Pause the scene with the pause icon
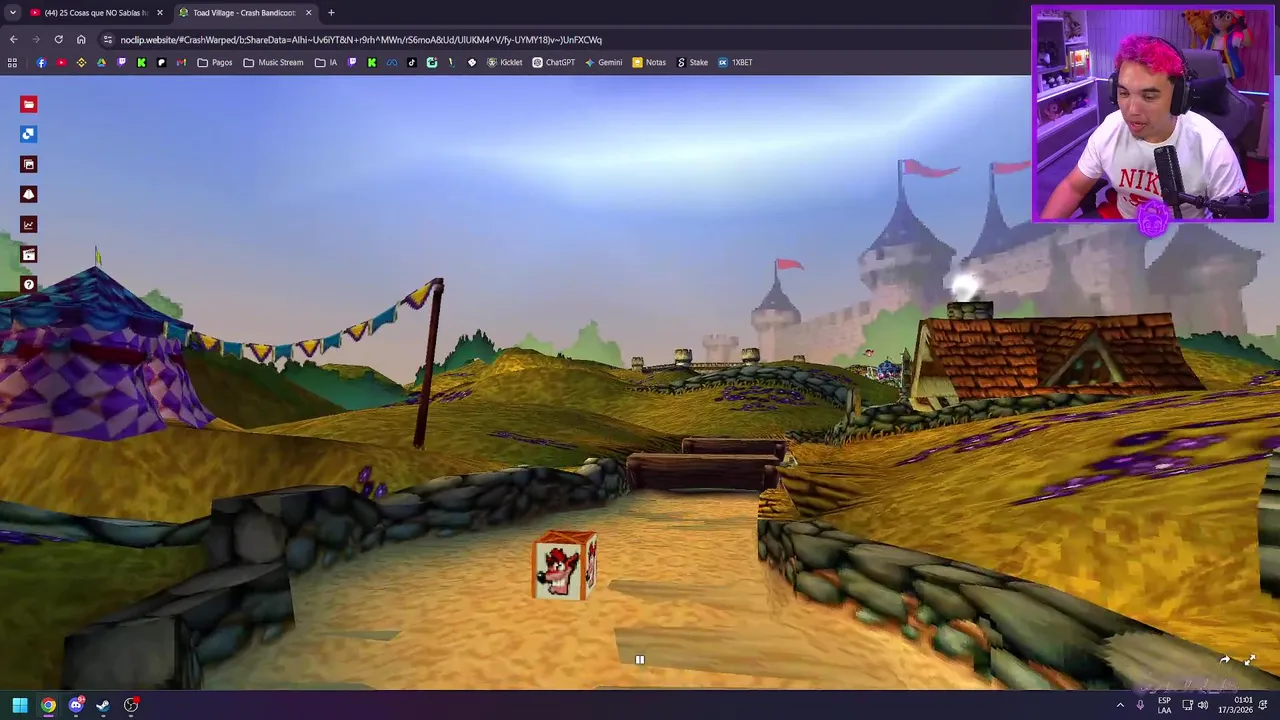 click(640, 659)
